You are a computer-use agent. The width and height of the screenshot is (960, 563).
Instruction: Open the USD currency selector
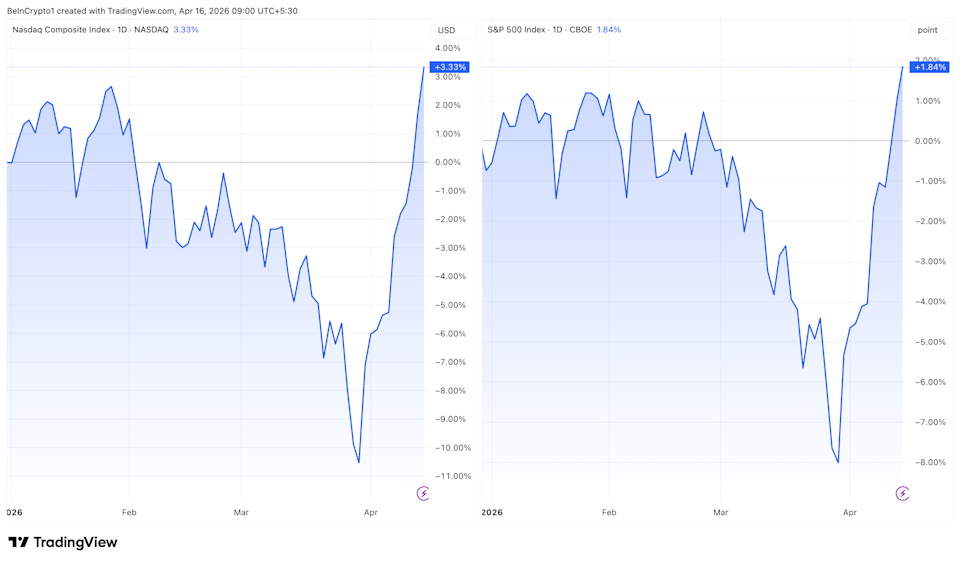[446, 30]
